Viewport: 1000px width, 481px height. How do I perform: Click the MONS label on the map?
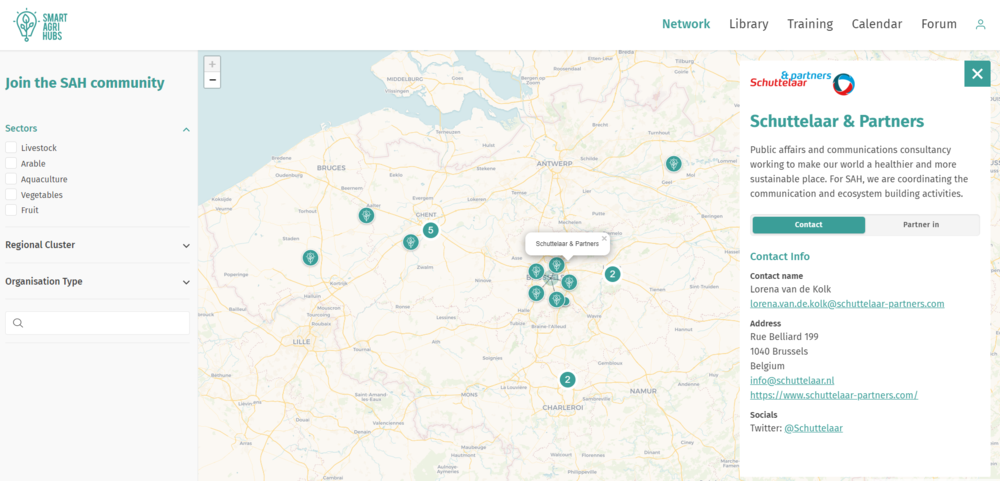point(469,395)
